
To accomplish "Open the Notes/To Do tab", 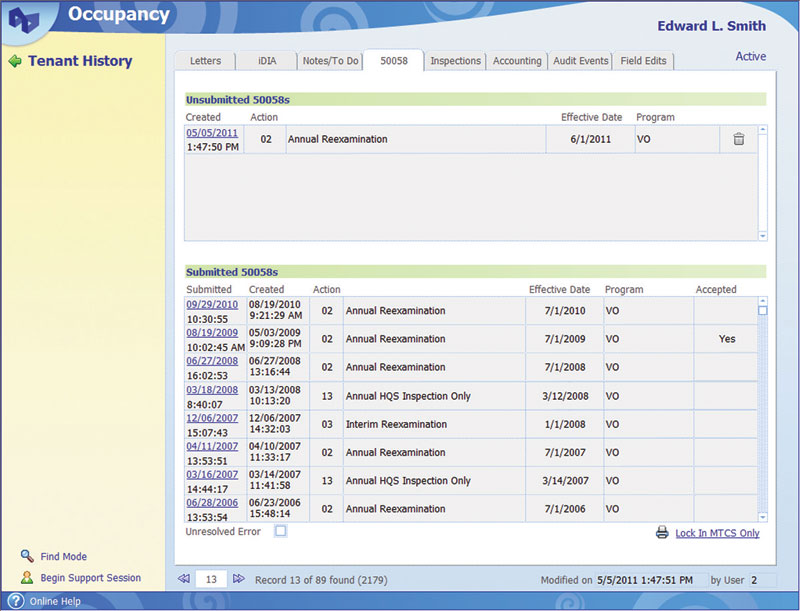I will (x=330, y=61).
